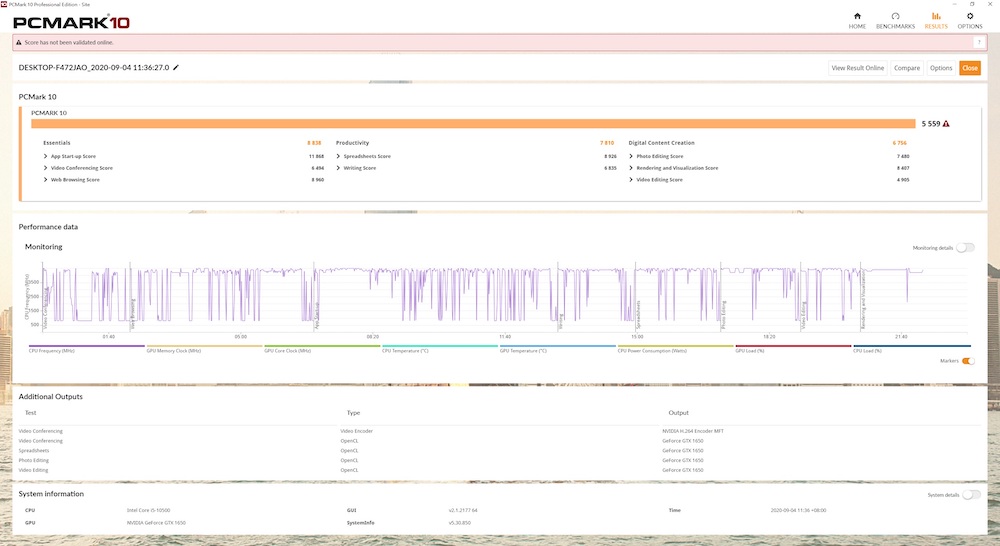Expand the Video Editing Score row
Screen dimensions: 1000x546
click(632, 180)
